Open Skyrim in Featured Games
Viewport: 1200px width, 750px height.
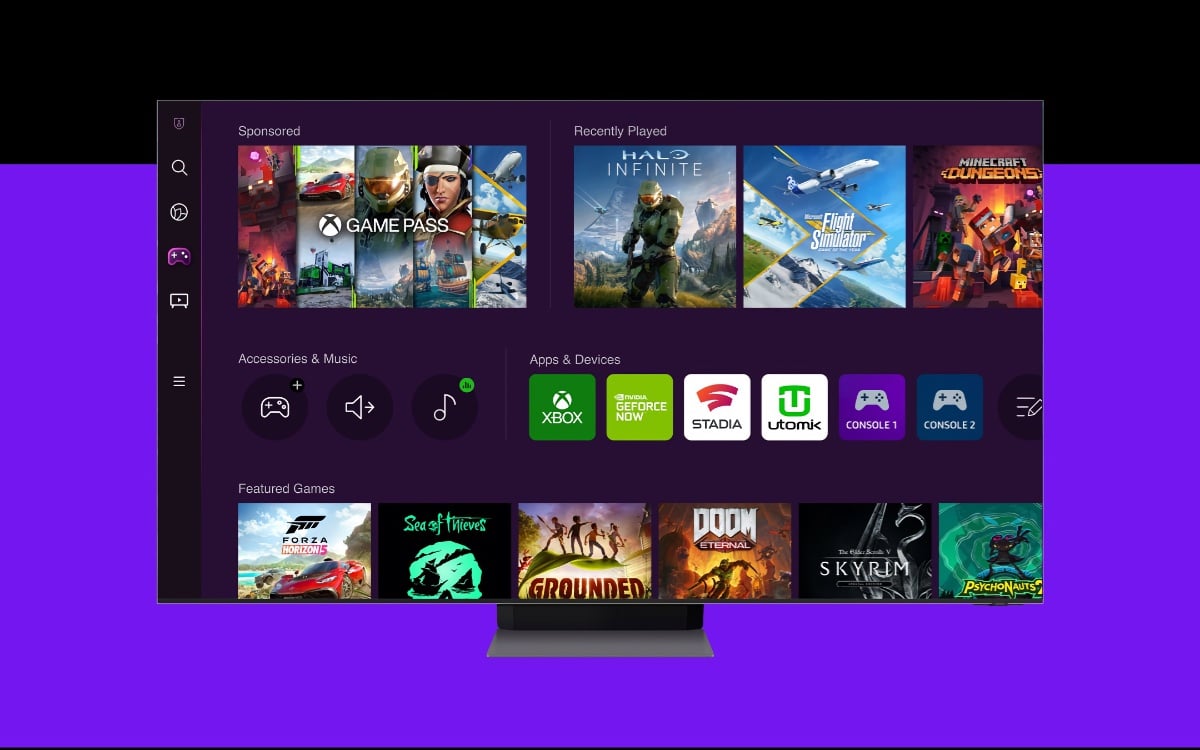pyautogui.click(x=865, y=551)
